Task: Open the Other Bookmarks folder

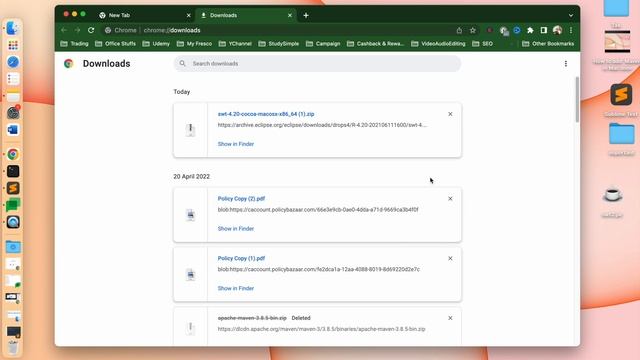Action: 548,44
